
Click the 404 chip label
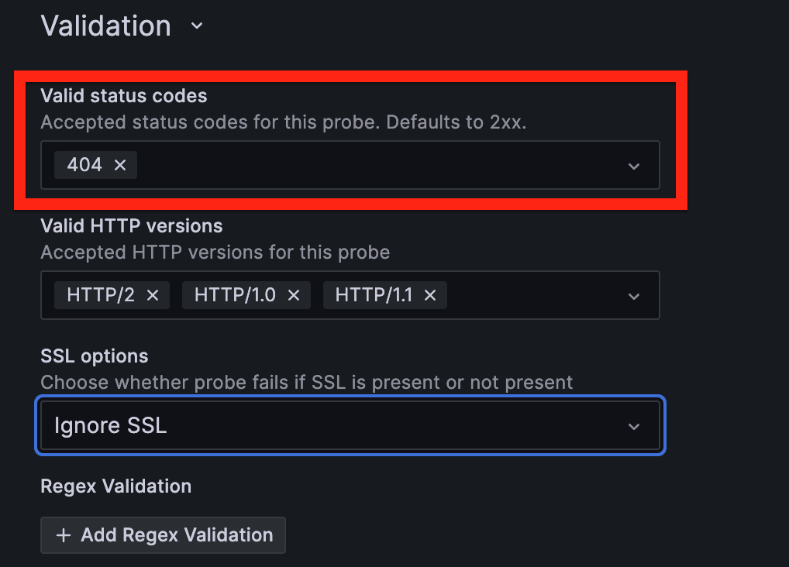[85, 165]
